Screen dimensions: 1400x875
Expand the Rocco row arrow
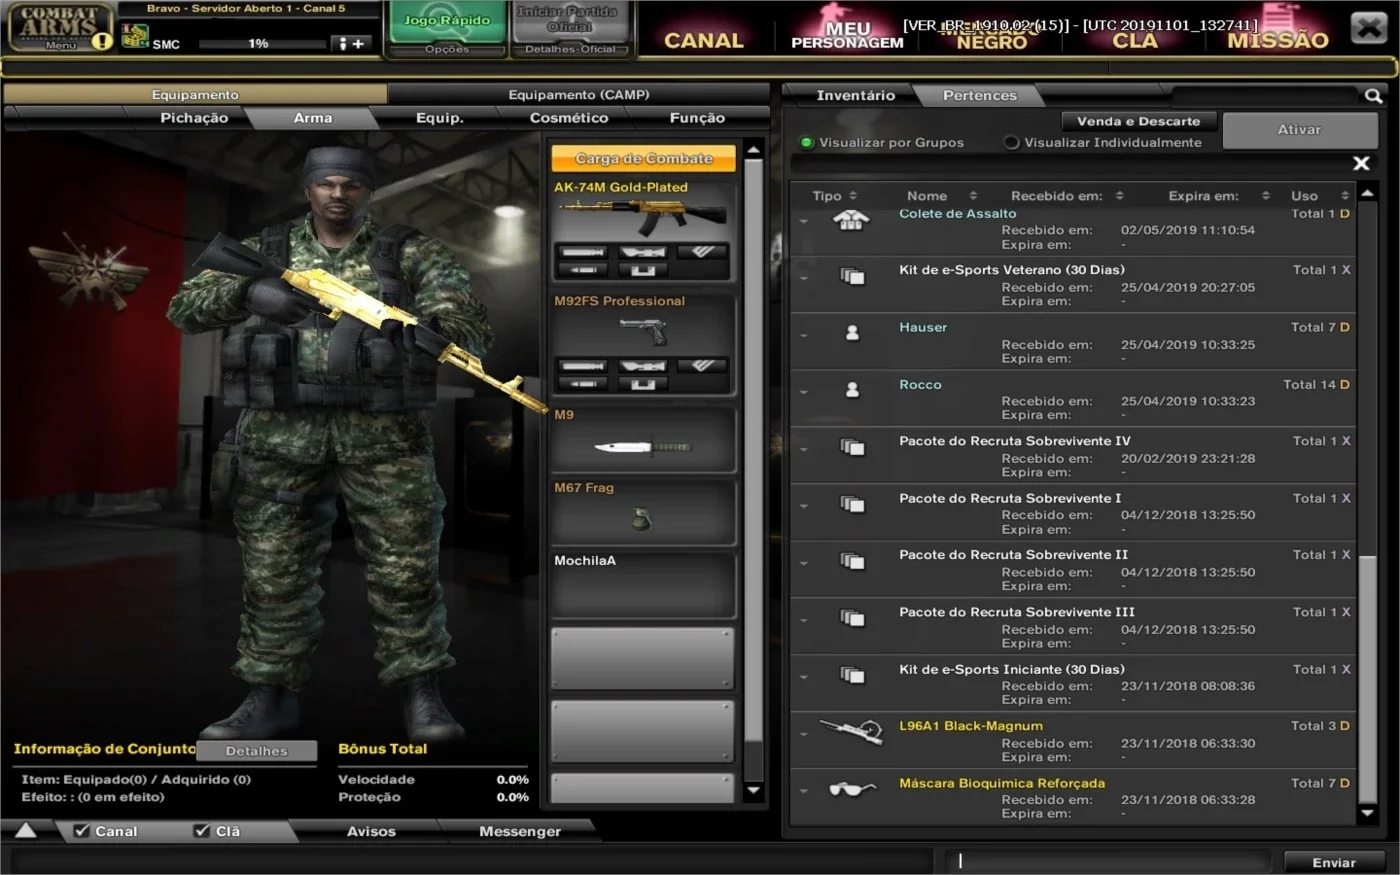(804, 392)
